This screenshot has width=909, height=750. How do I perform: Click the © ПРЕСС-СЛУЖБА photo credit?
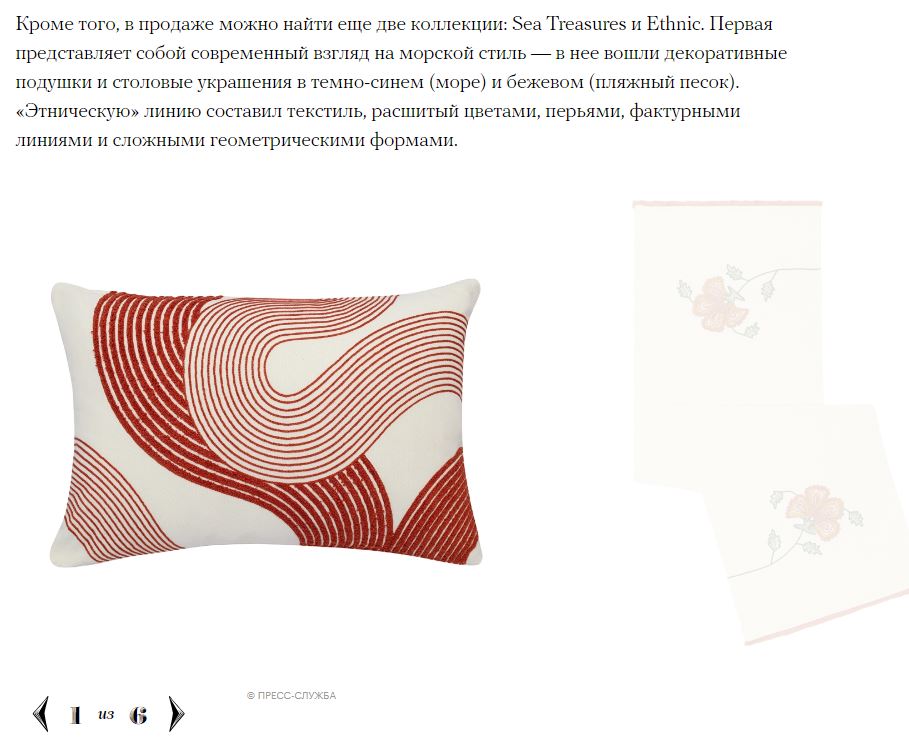click(x=292, y=696)
